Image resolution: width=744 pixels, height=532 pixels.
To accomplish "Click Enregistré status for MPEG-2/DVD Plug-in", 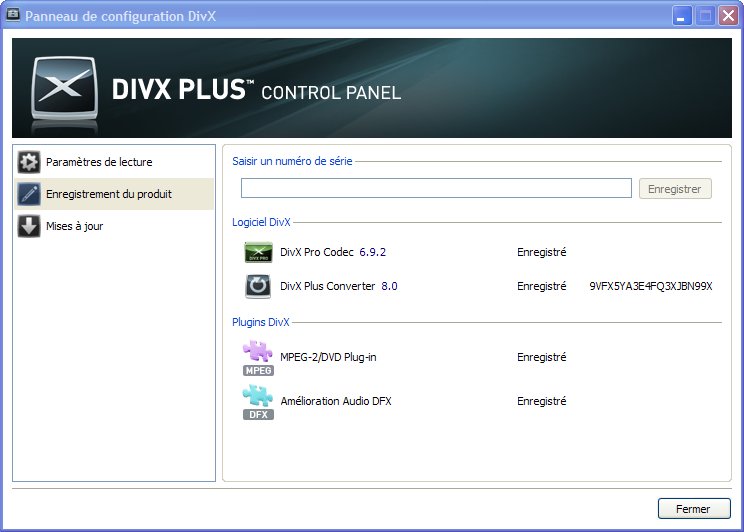I will point(541,357).
